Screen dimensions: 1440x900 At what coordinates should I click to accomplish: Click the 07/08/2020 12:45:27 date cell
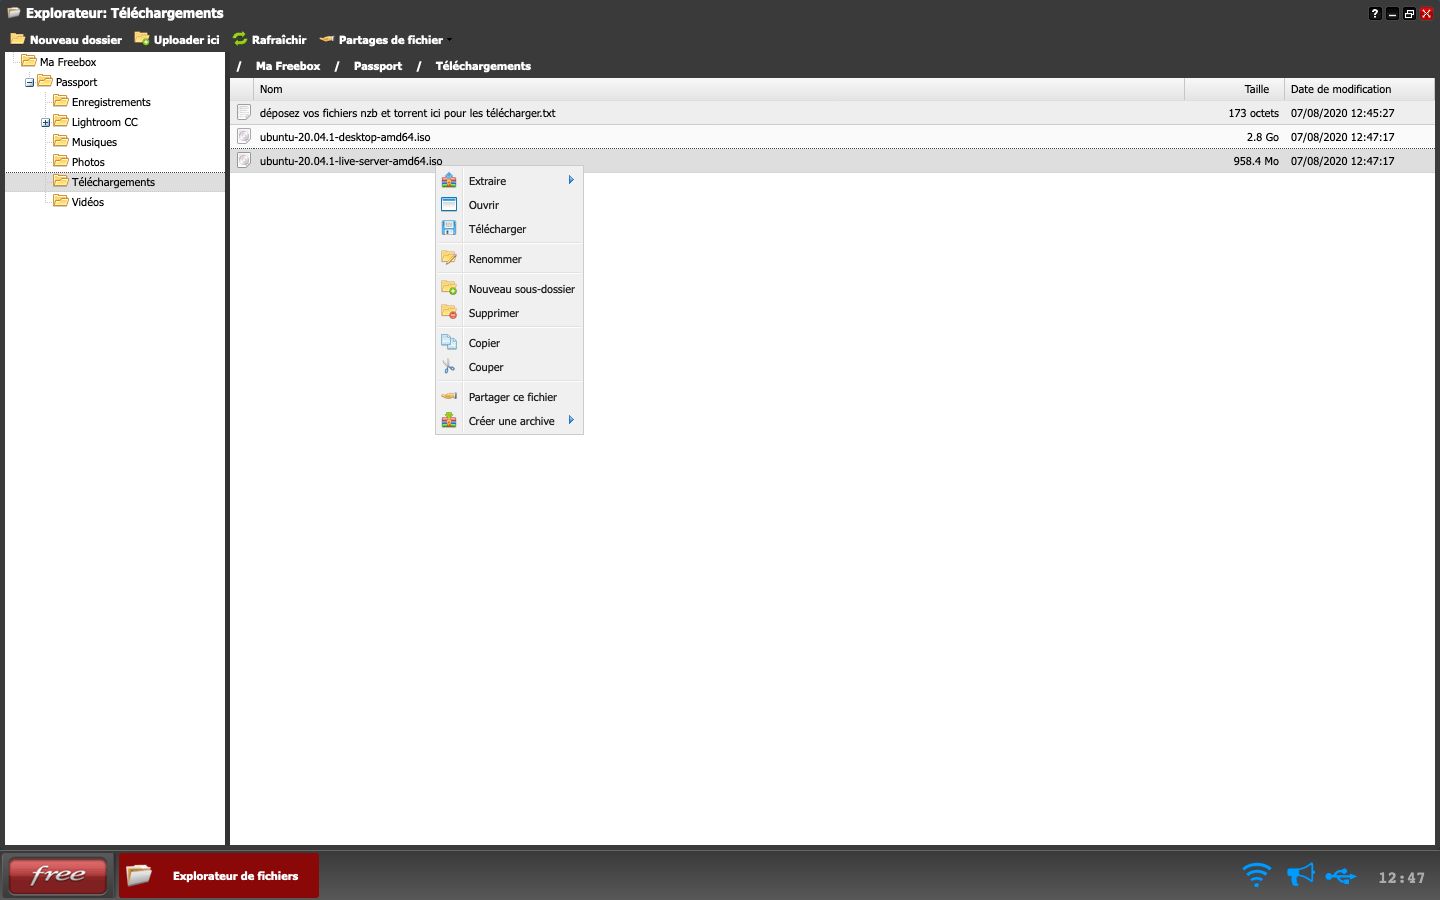(1342, 113)
